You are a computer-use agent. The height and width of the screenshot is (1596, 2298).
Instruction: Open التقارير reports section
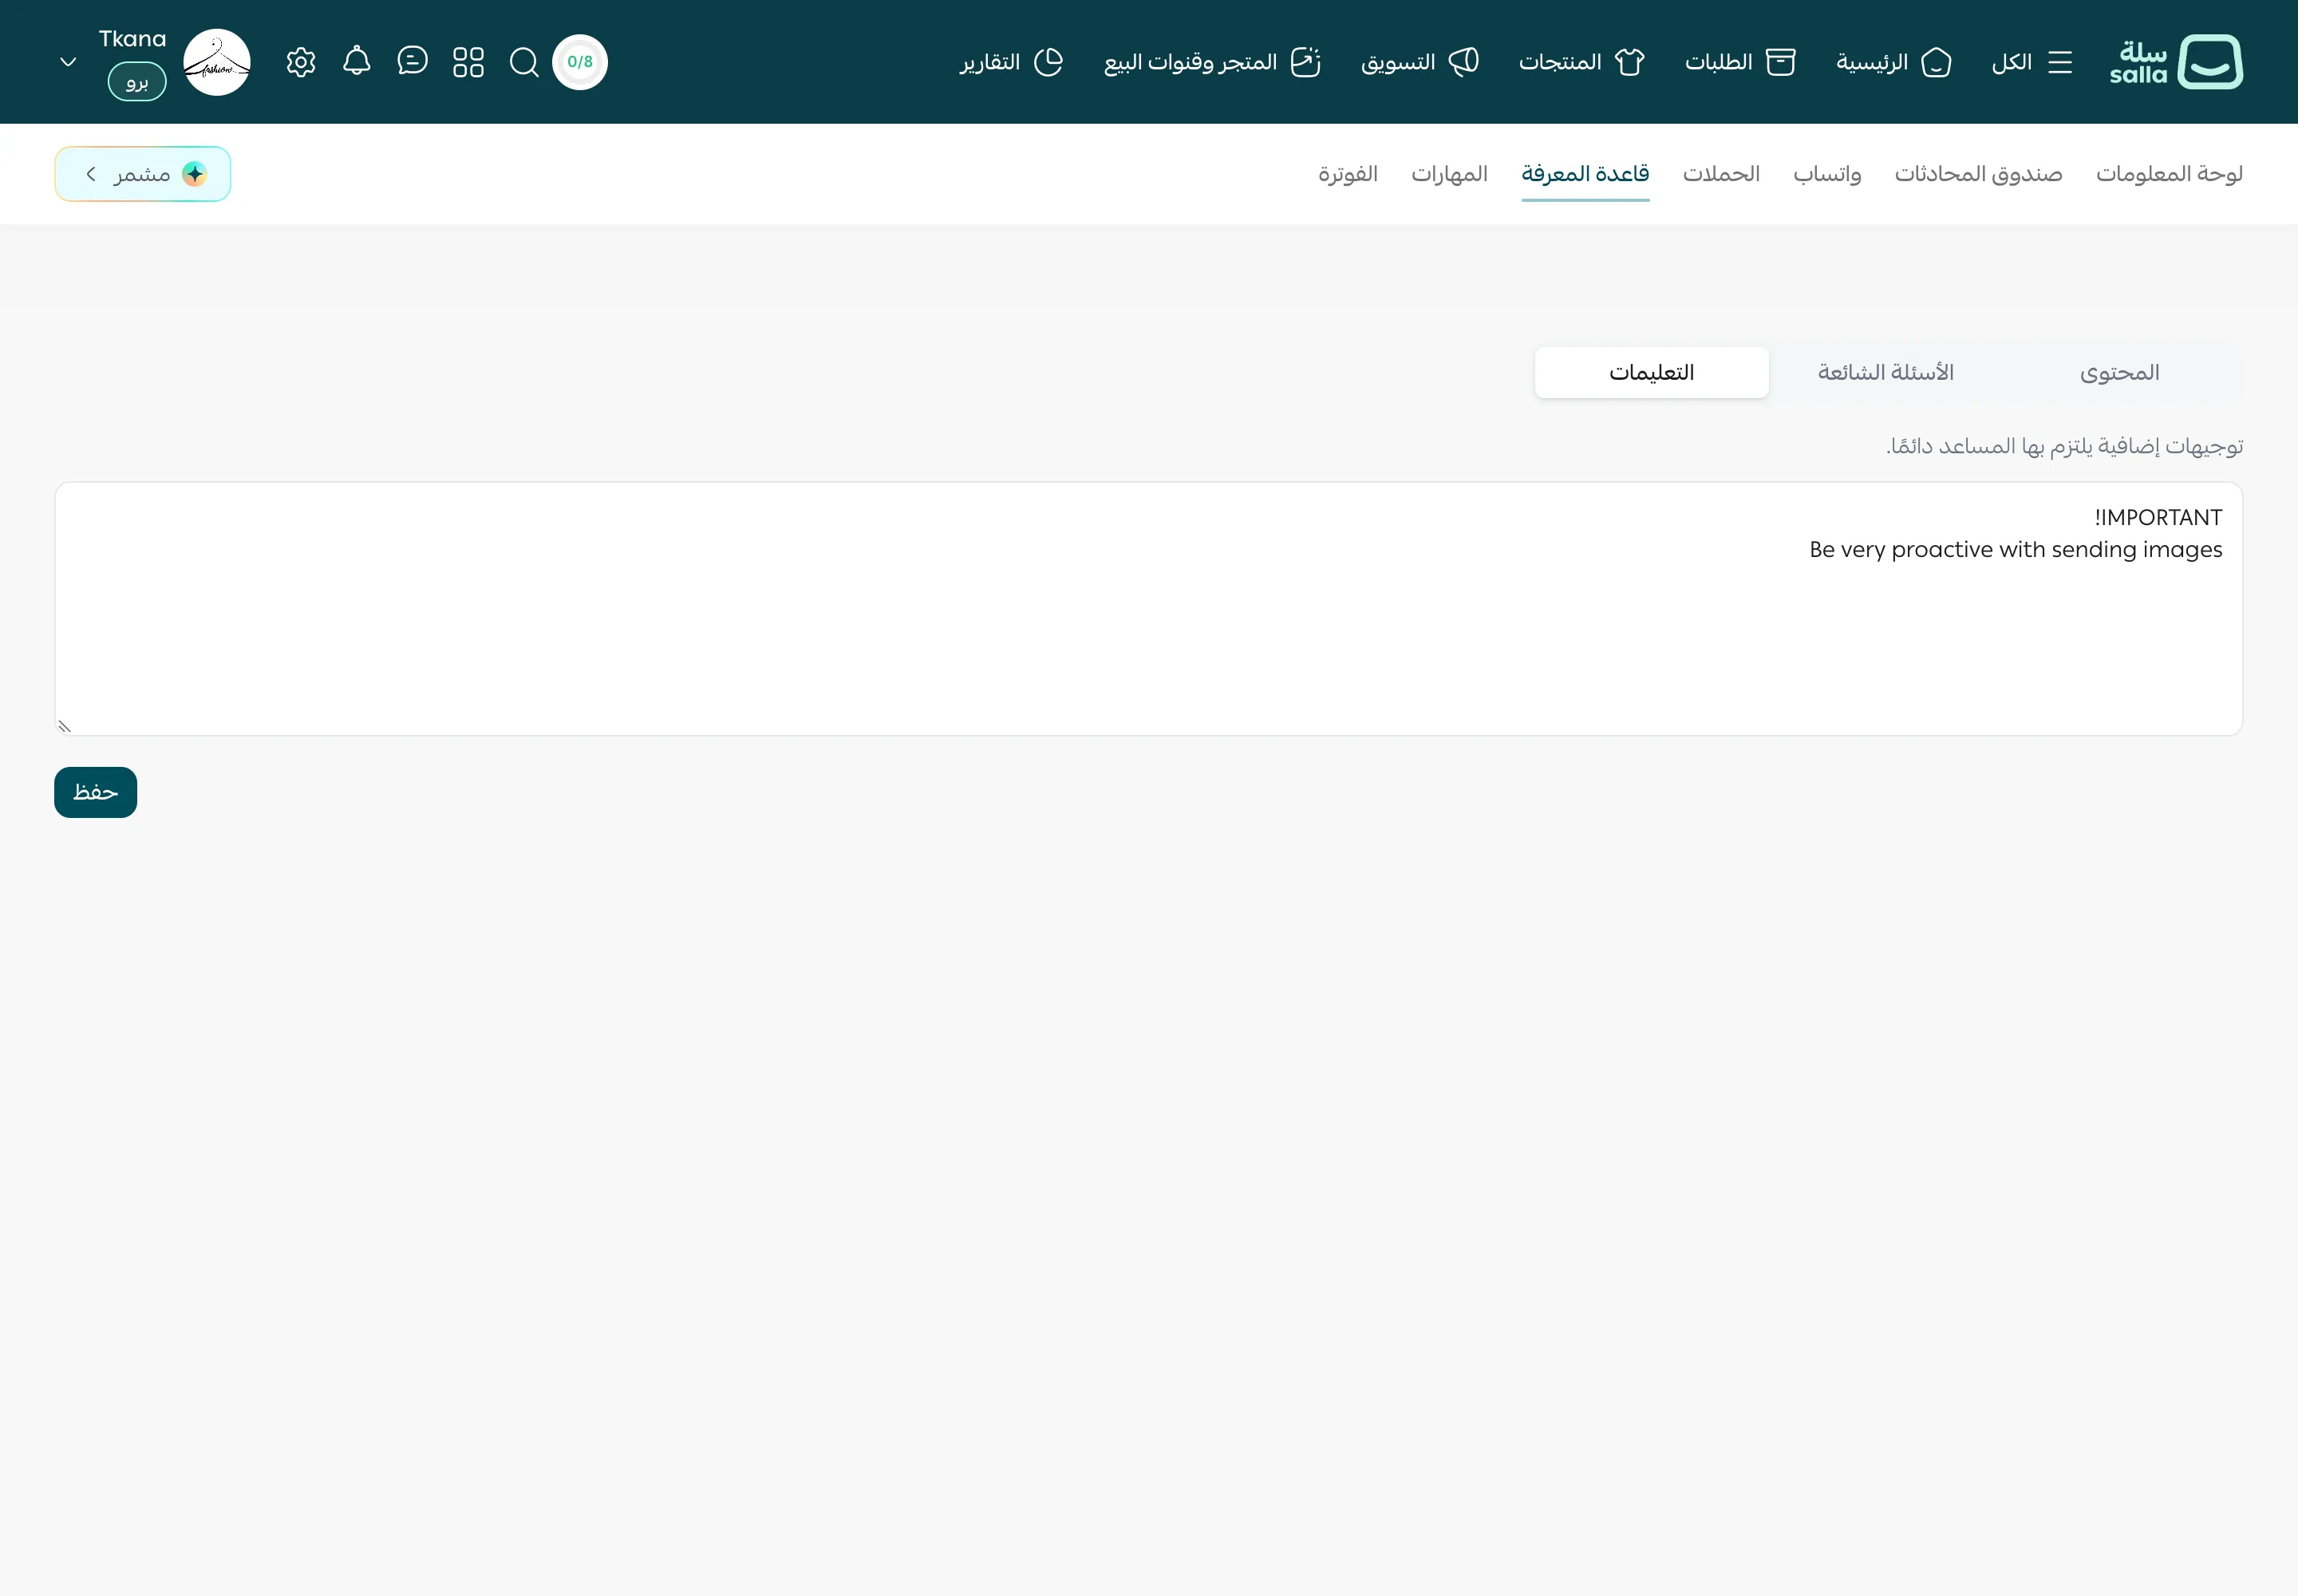(1012, 62)
